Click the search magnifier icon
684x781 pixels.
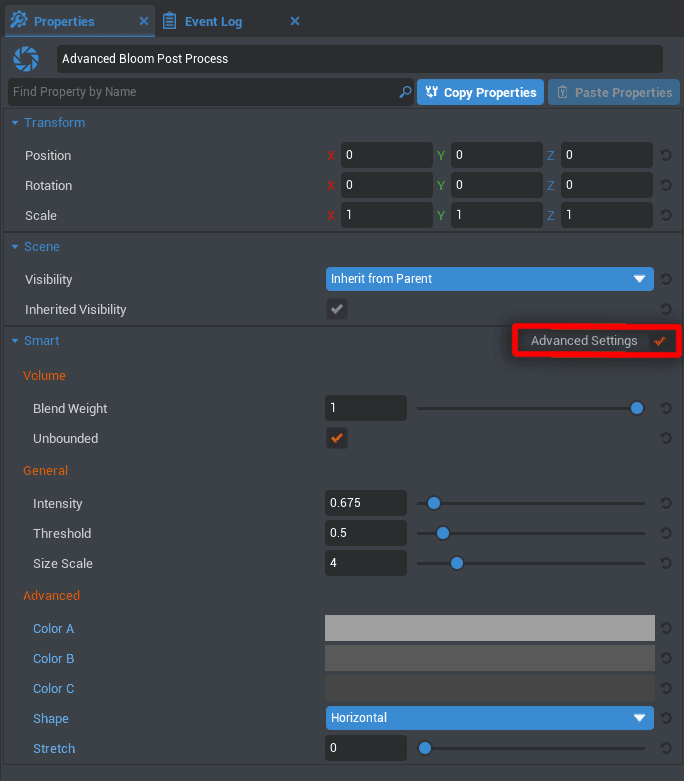(405, 92)
